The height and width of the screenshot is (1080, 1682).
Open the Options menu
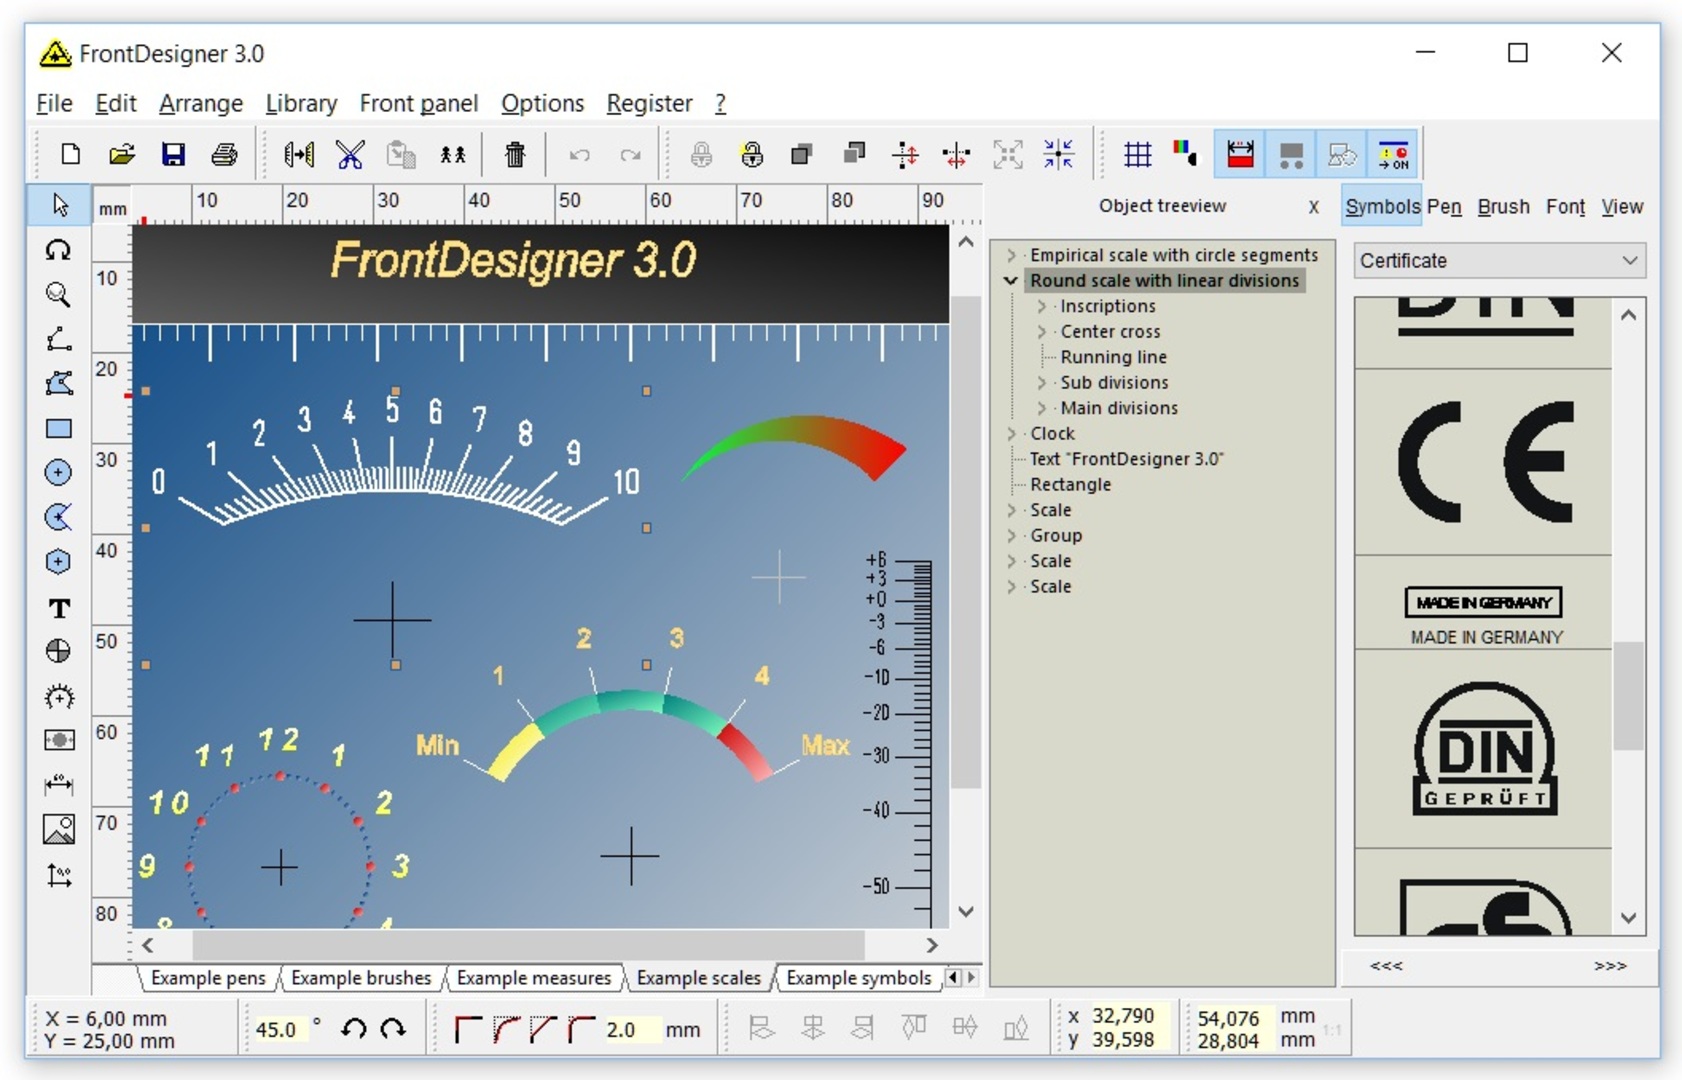(542, 103)
